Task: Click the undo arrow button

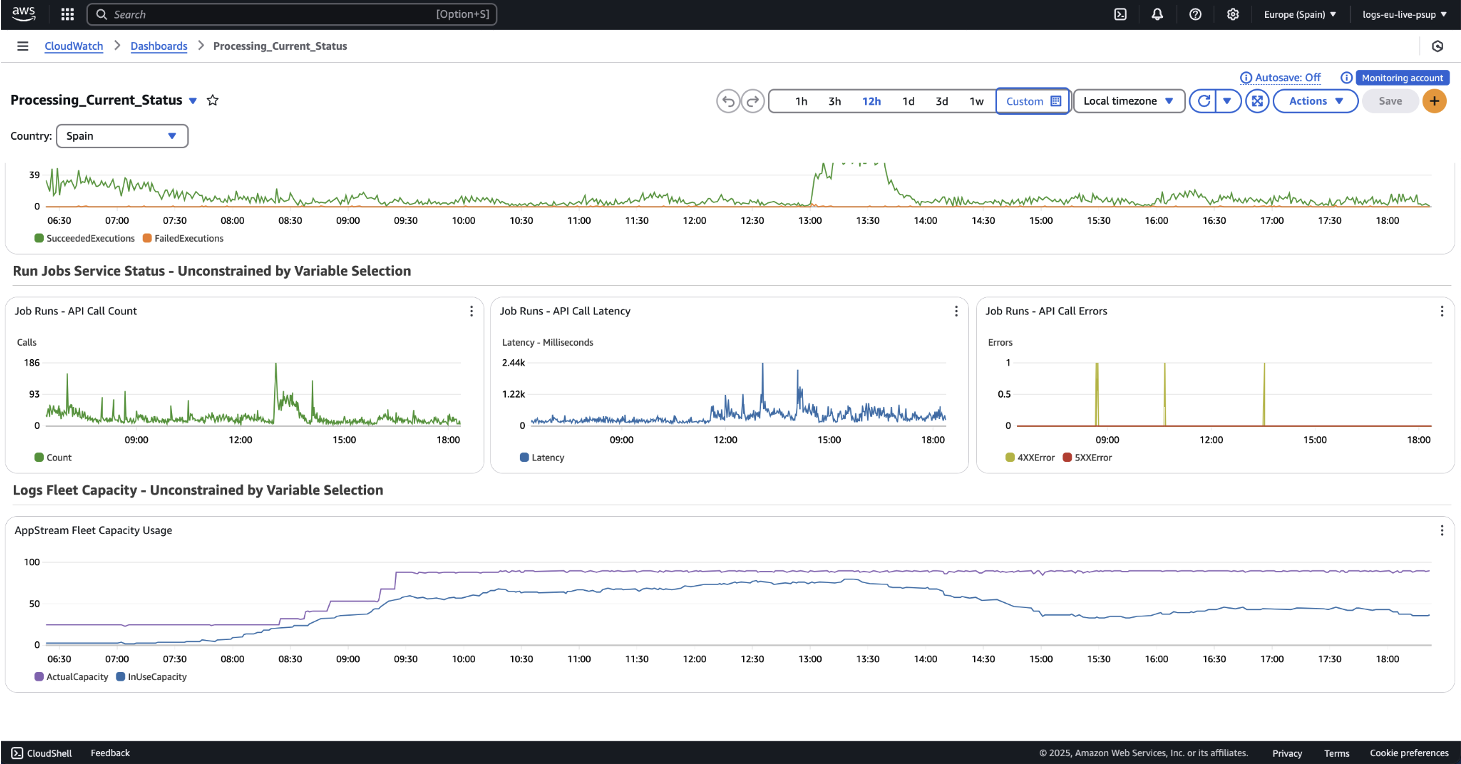Action: (x=728, y=101)
